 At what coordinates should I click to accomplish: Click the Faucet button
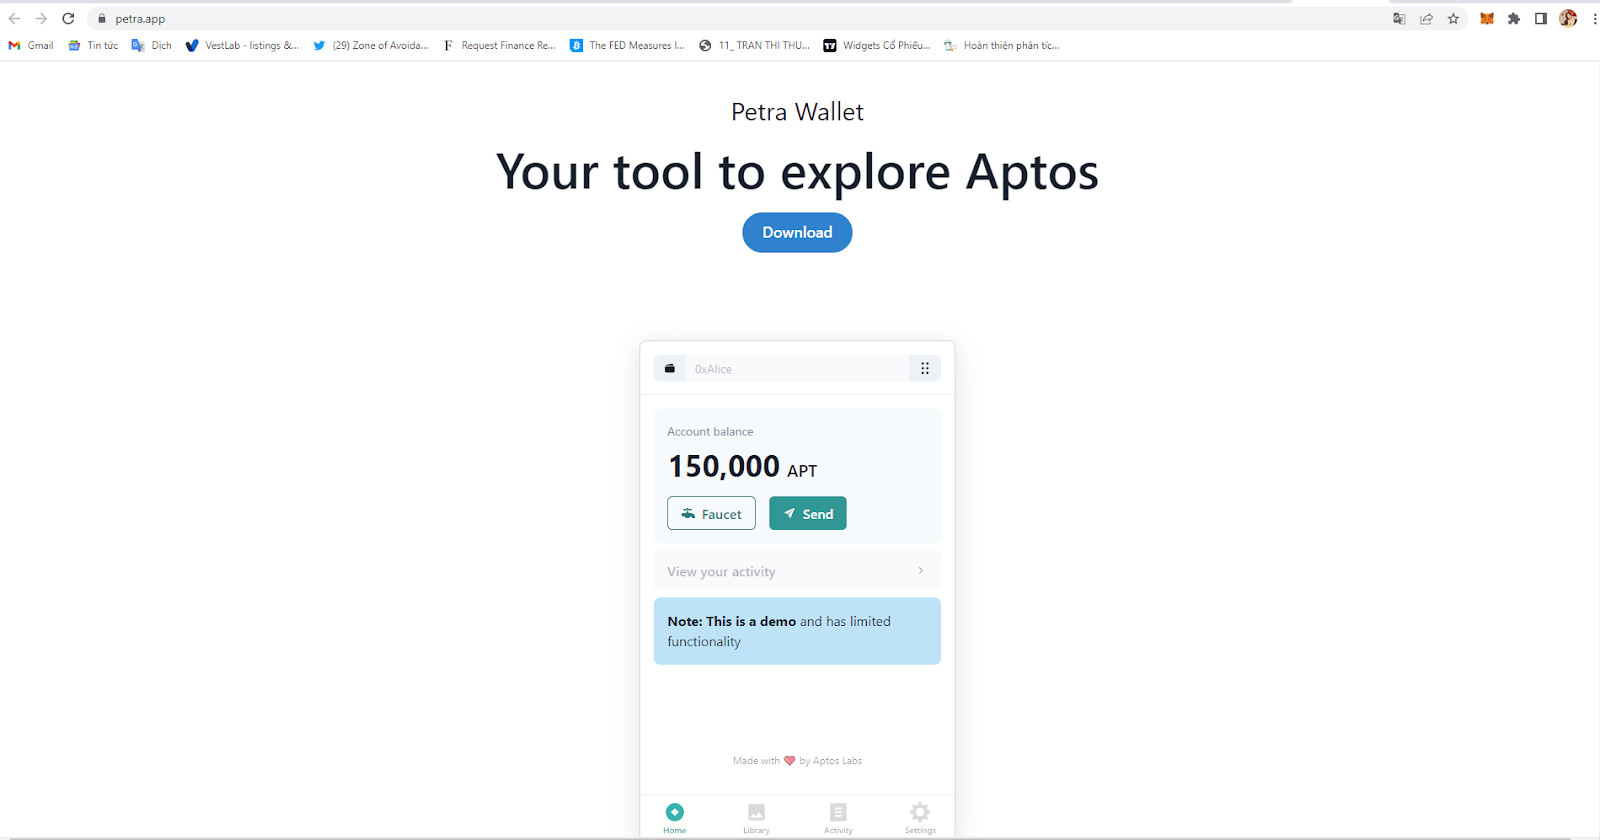711,514
